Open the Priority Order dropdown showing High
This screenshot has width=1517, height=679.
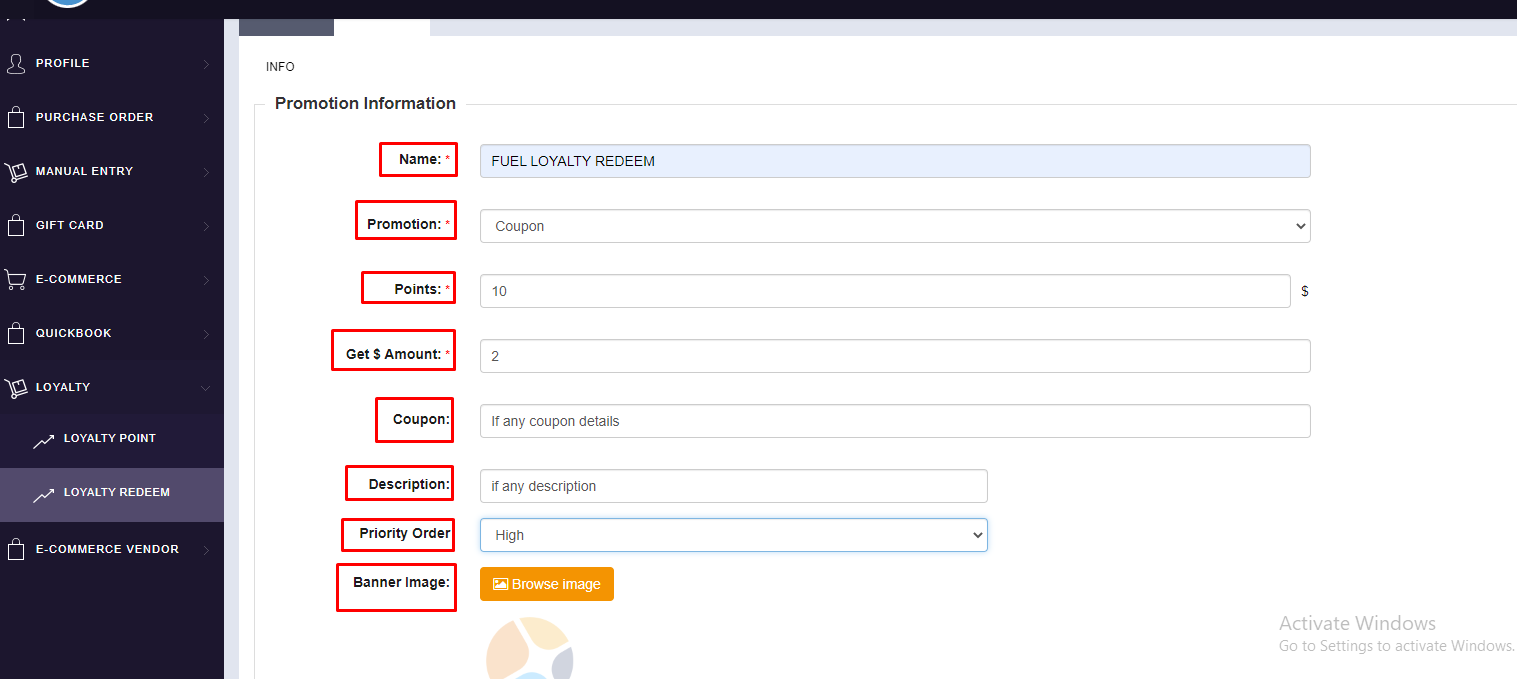click(x=732, y=535)
